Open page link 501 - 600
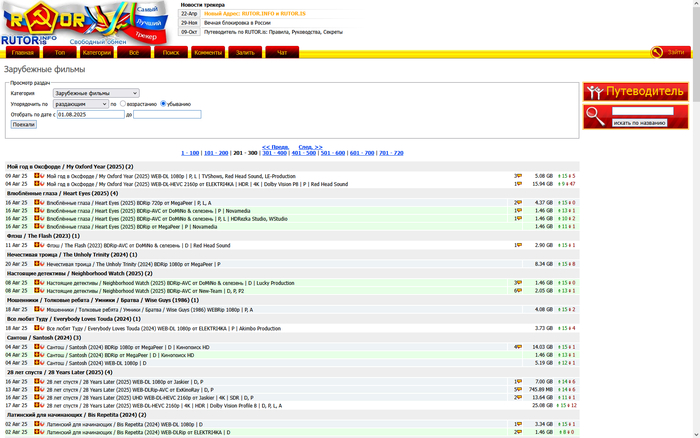 coord(333,153)
